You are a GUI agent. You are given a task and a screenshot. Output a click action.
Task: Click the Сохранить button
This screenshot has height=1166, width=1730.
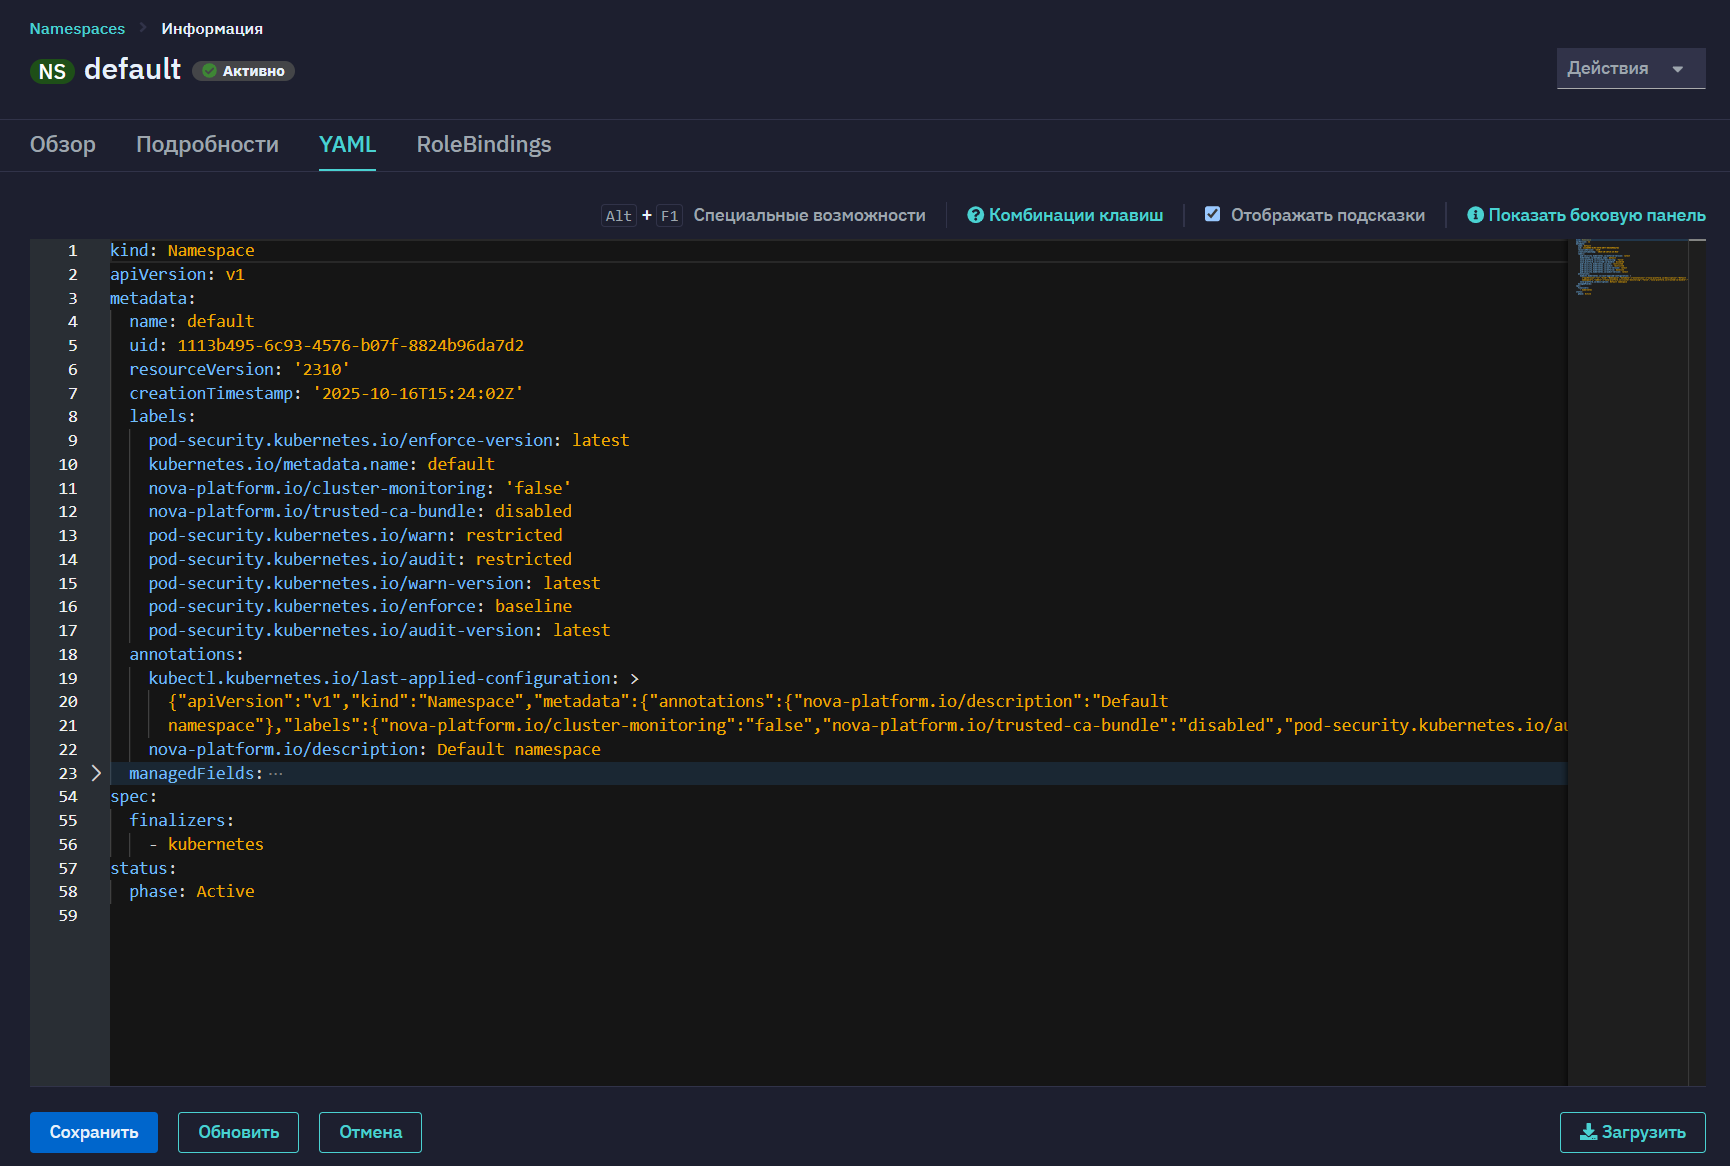pos(94,1132)
